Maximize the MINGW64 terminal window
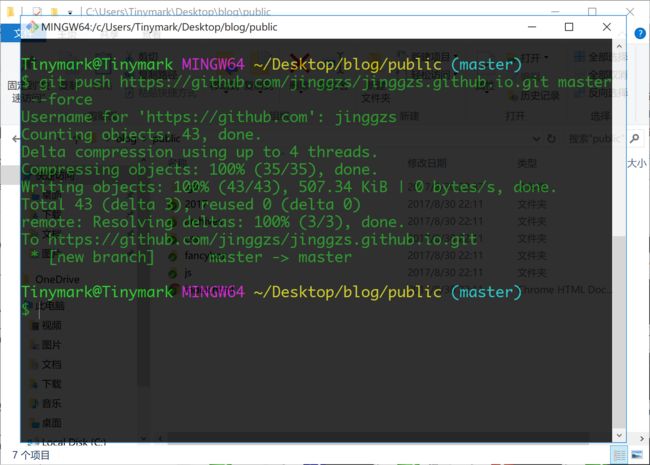650x465 pixels. [x=569, y=27]
